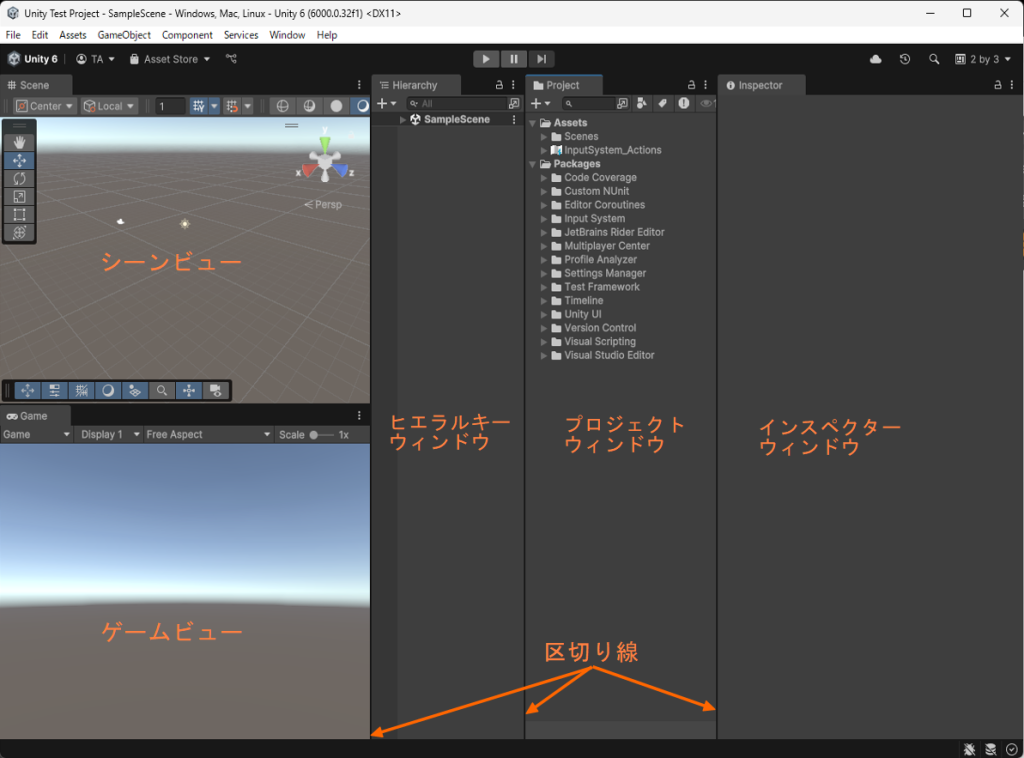Select the Move tool in the Scene toolbar
The width and height of the screenshot is (1024, 758).
point(19,160)
